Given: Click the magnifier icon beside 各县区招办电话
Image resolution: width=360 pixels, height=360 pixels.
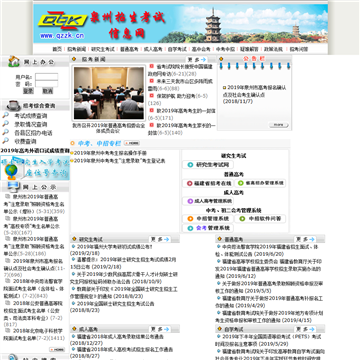Looking at the screenshot, I should point(6,132).
